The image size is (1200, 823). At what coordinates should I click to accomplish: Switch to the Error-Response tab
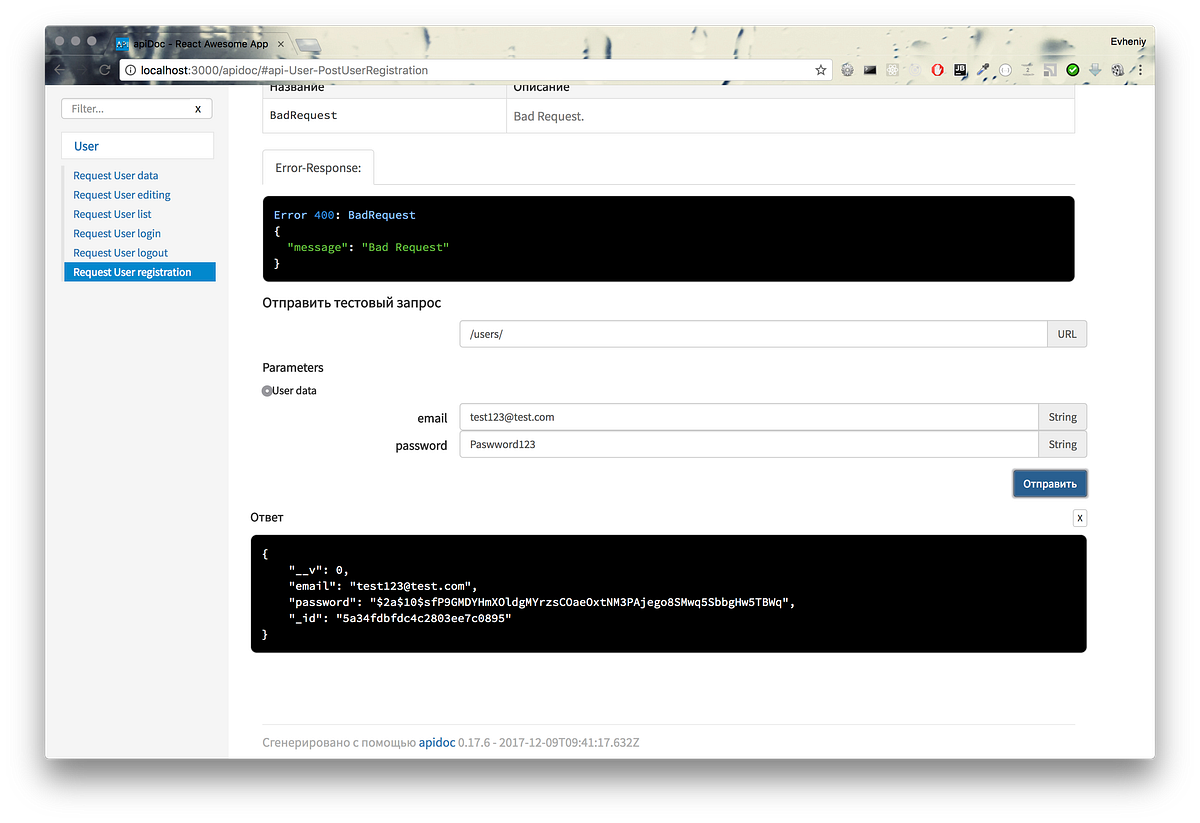coord(318,167)
